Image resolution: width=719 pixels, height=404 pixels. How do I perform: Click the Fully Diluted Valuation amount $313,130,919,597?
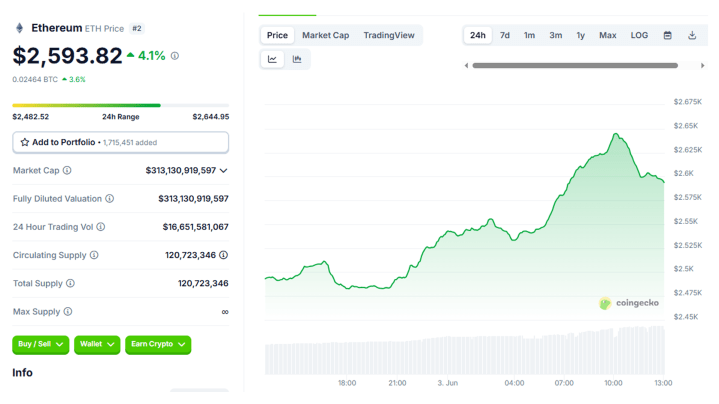pos(193,199)
